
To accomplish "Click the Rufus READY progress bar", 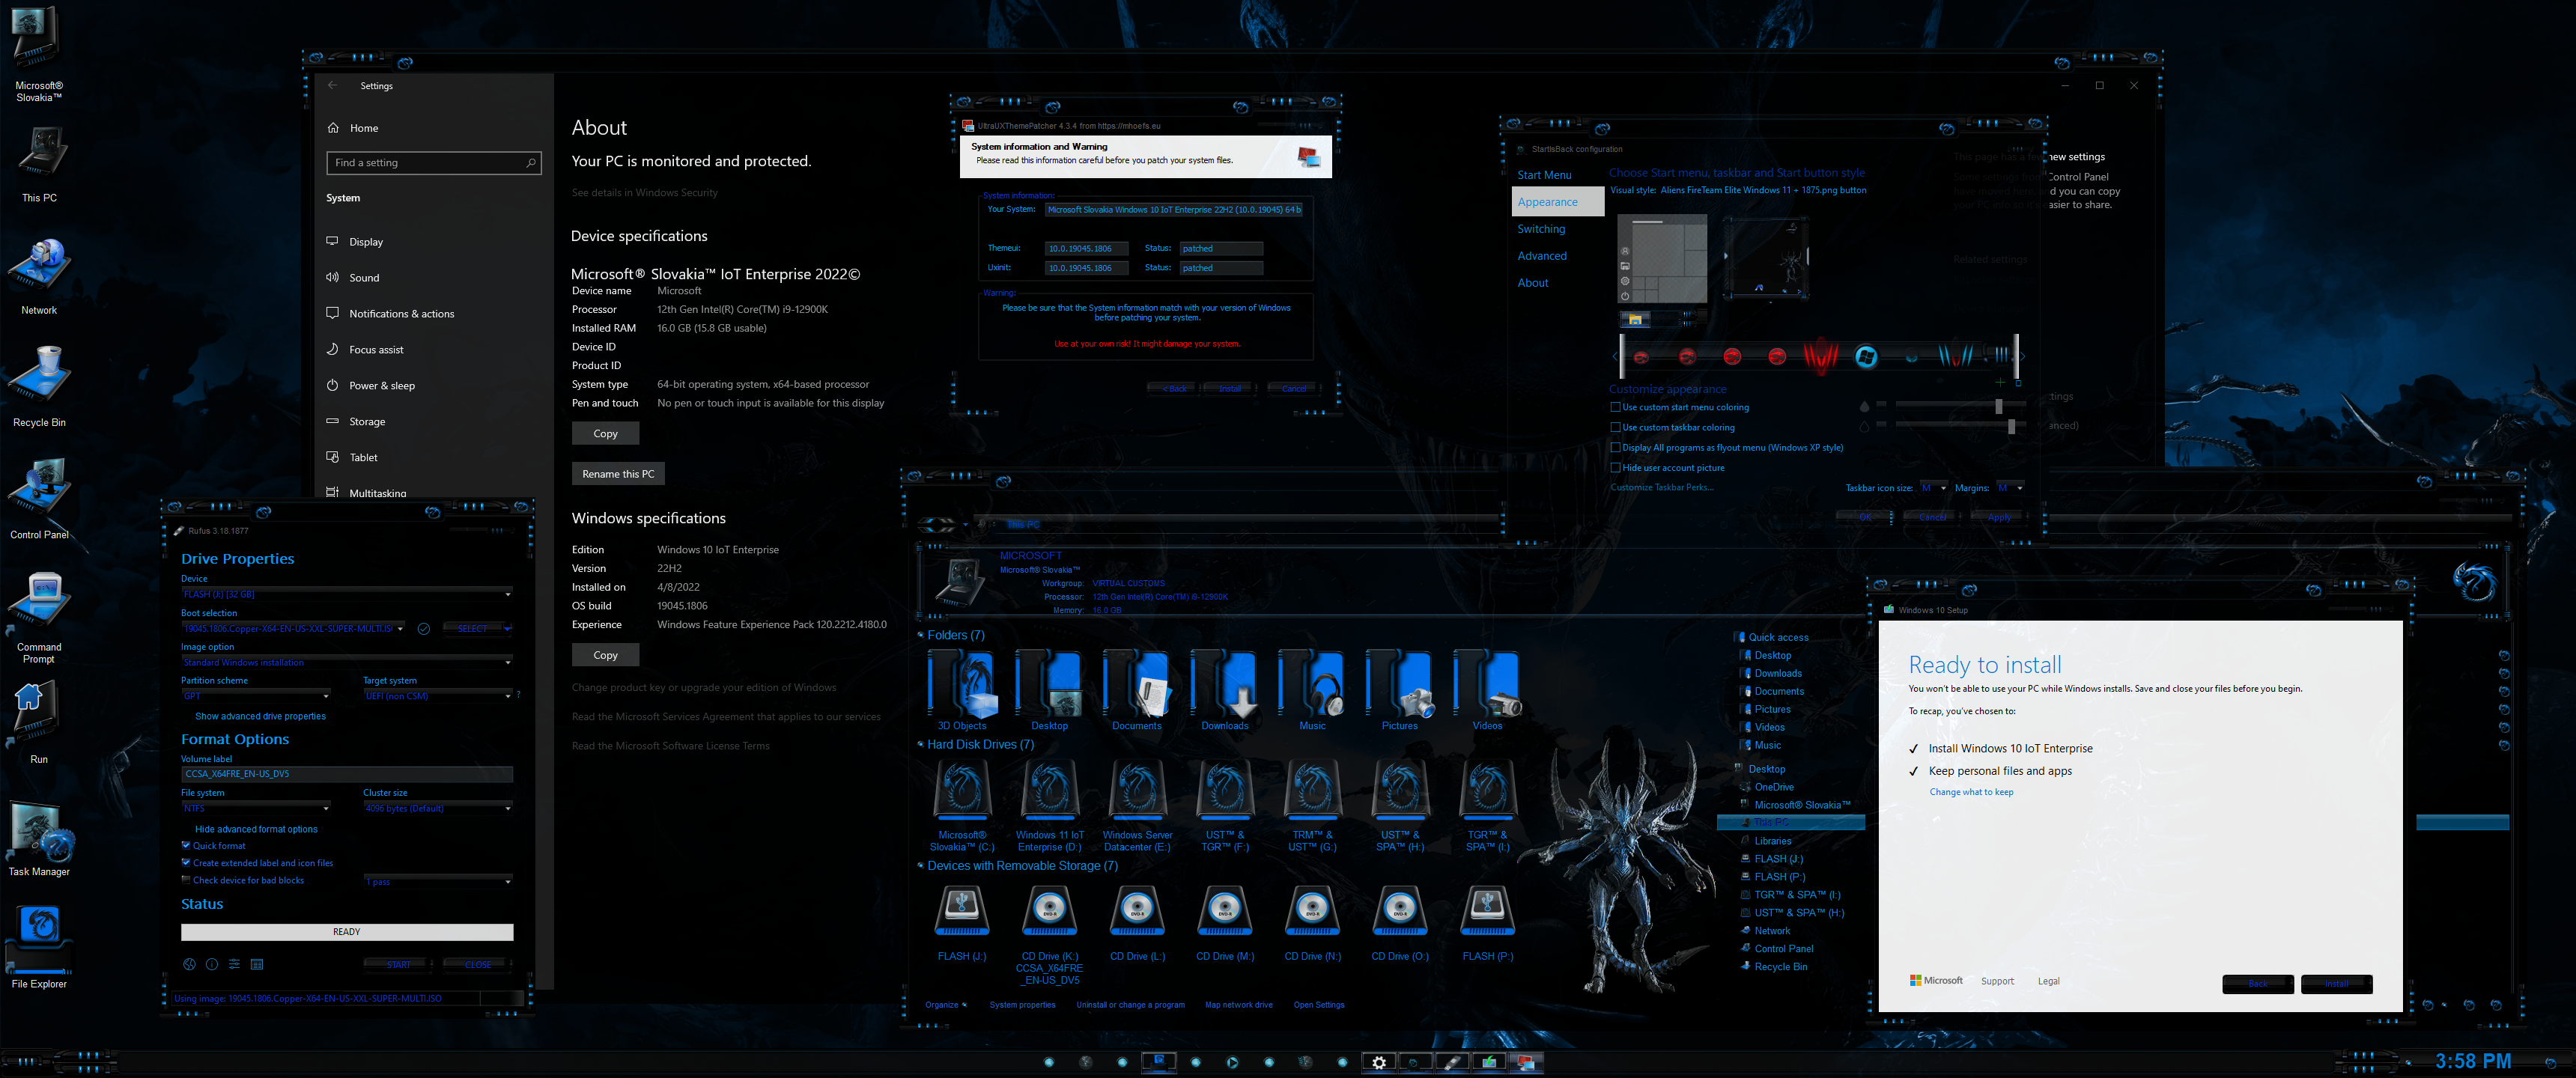I will [347, 932].
